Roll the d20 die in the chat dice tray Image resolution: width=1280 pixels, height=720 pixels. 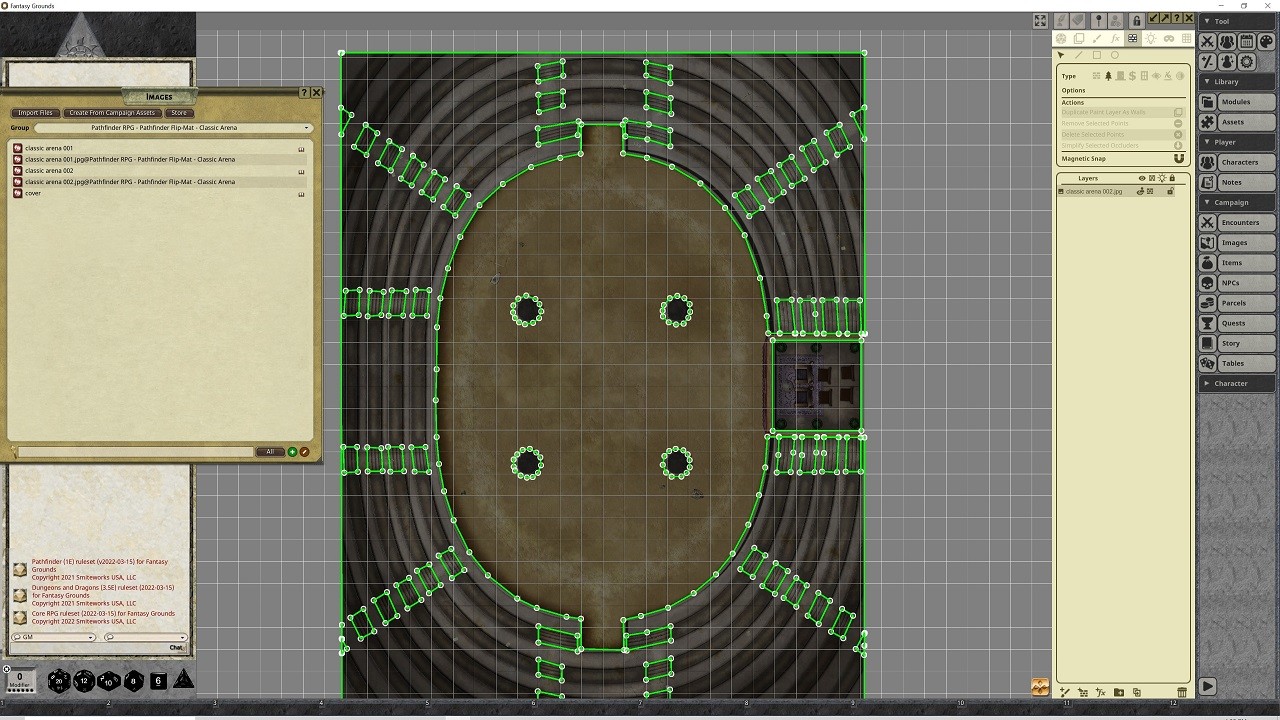coord(58,681)
